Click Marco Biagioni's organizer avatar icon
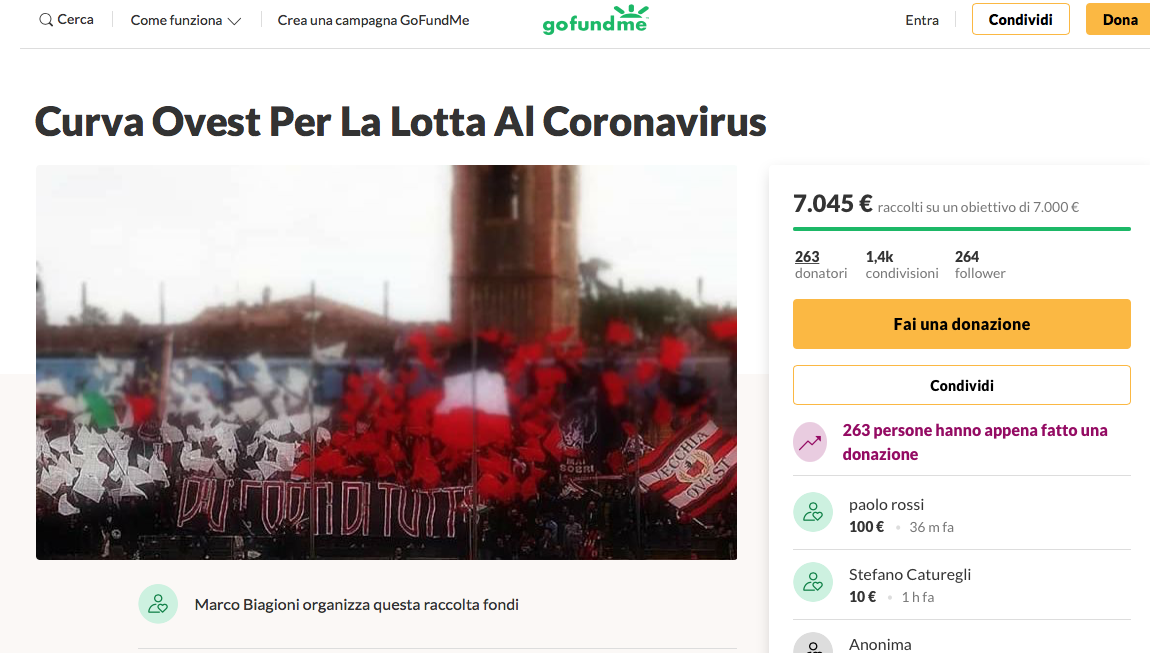 158,604
